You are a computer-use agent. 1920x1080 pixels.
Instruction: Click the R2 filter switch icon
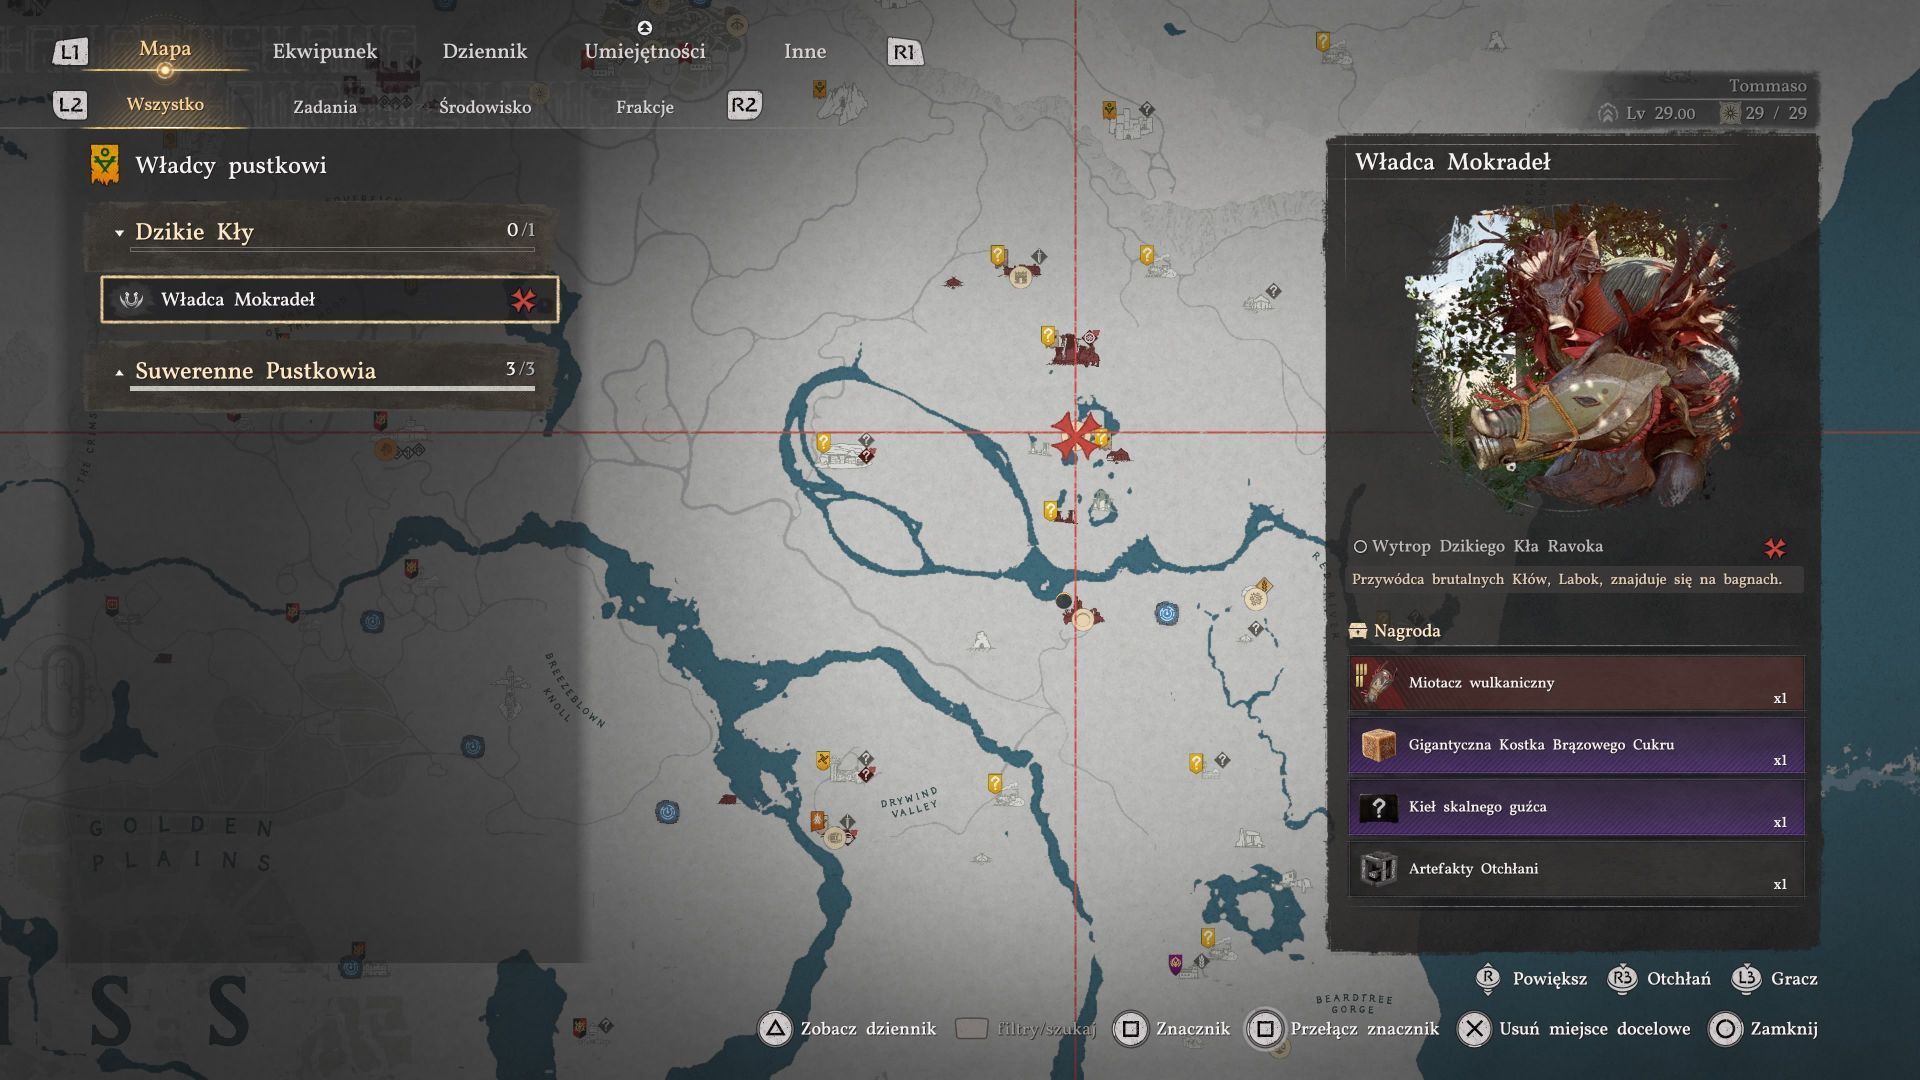[x=744, y=105]
